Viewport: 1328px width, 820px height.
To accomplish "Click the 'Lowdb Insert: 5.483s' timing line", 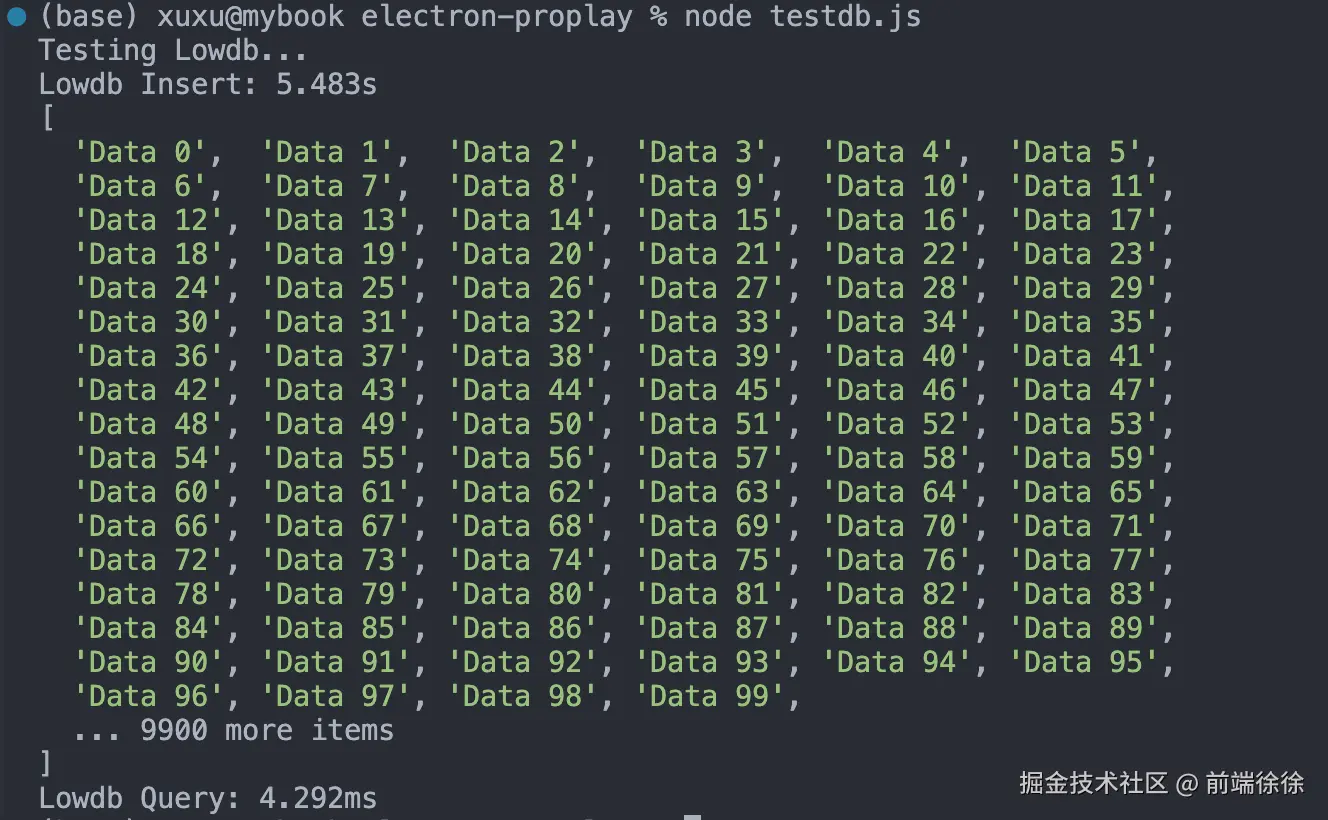I will tap(207, 84).
